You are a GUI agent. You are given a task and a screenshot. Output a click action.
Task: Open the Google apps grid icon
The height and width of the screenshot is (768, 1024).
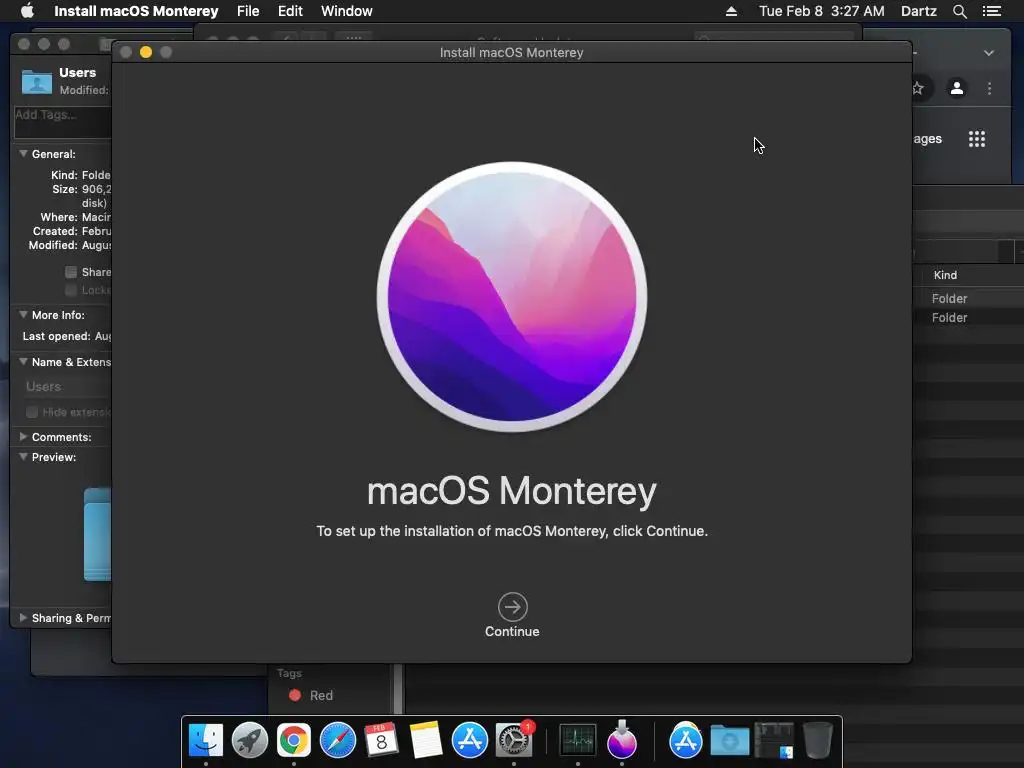977,139
